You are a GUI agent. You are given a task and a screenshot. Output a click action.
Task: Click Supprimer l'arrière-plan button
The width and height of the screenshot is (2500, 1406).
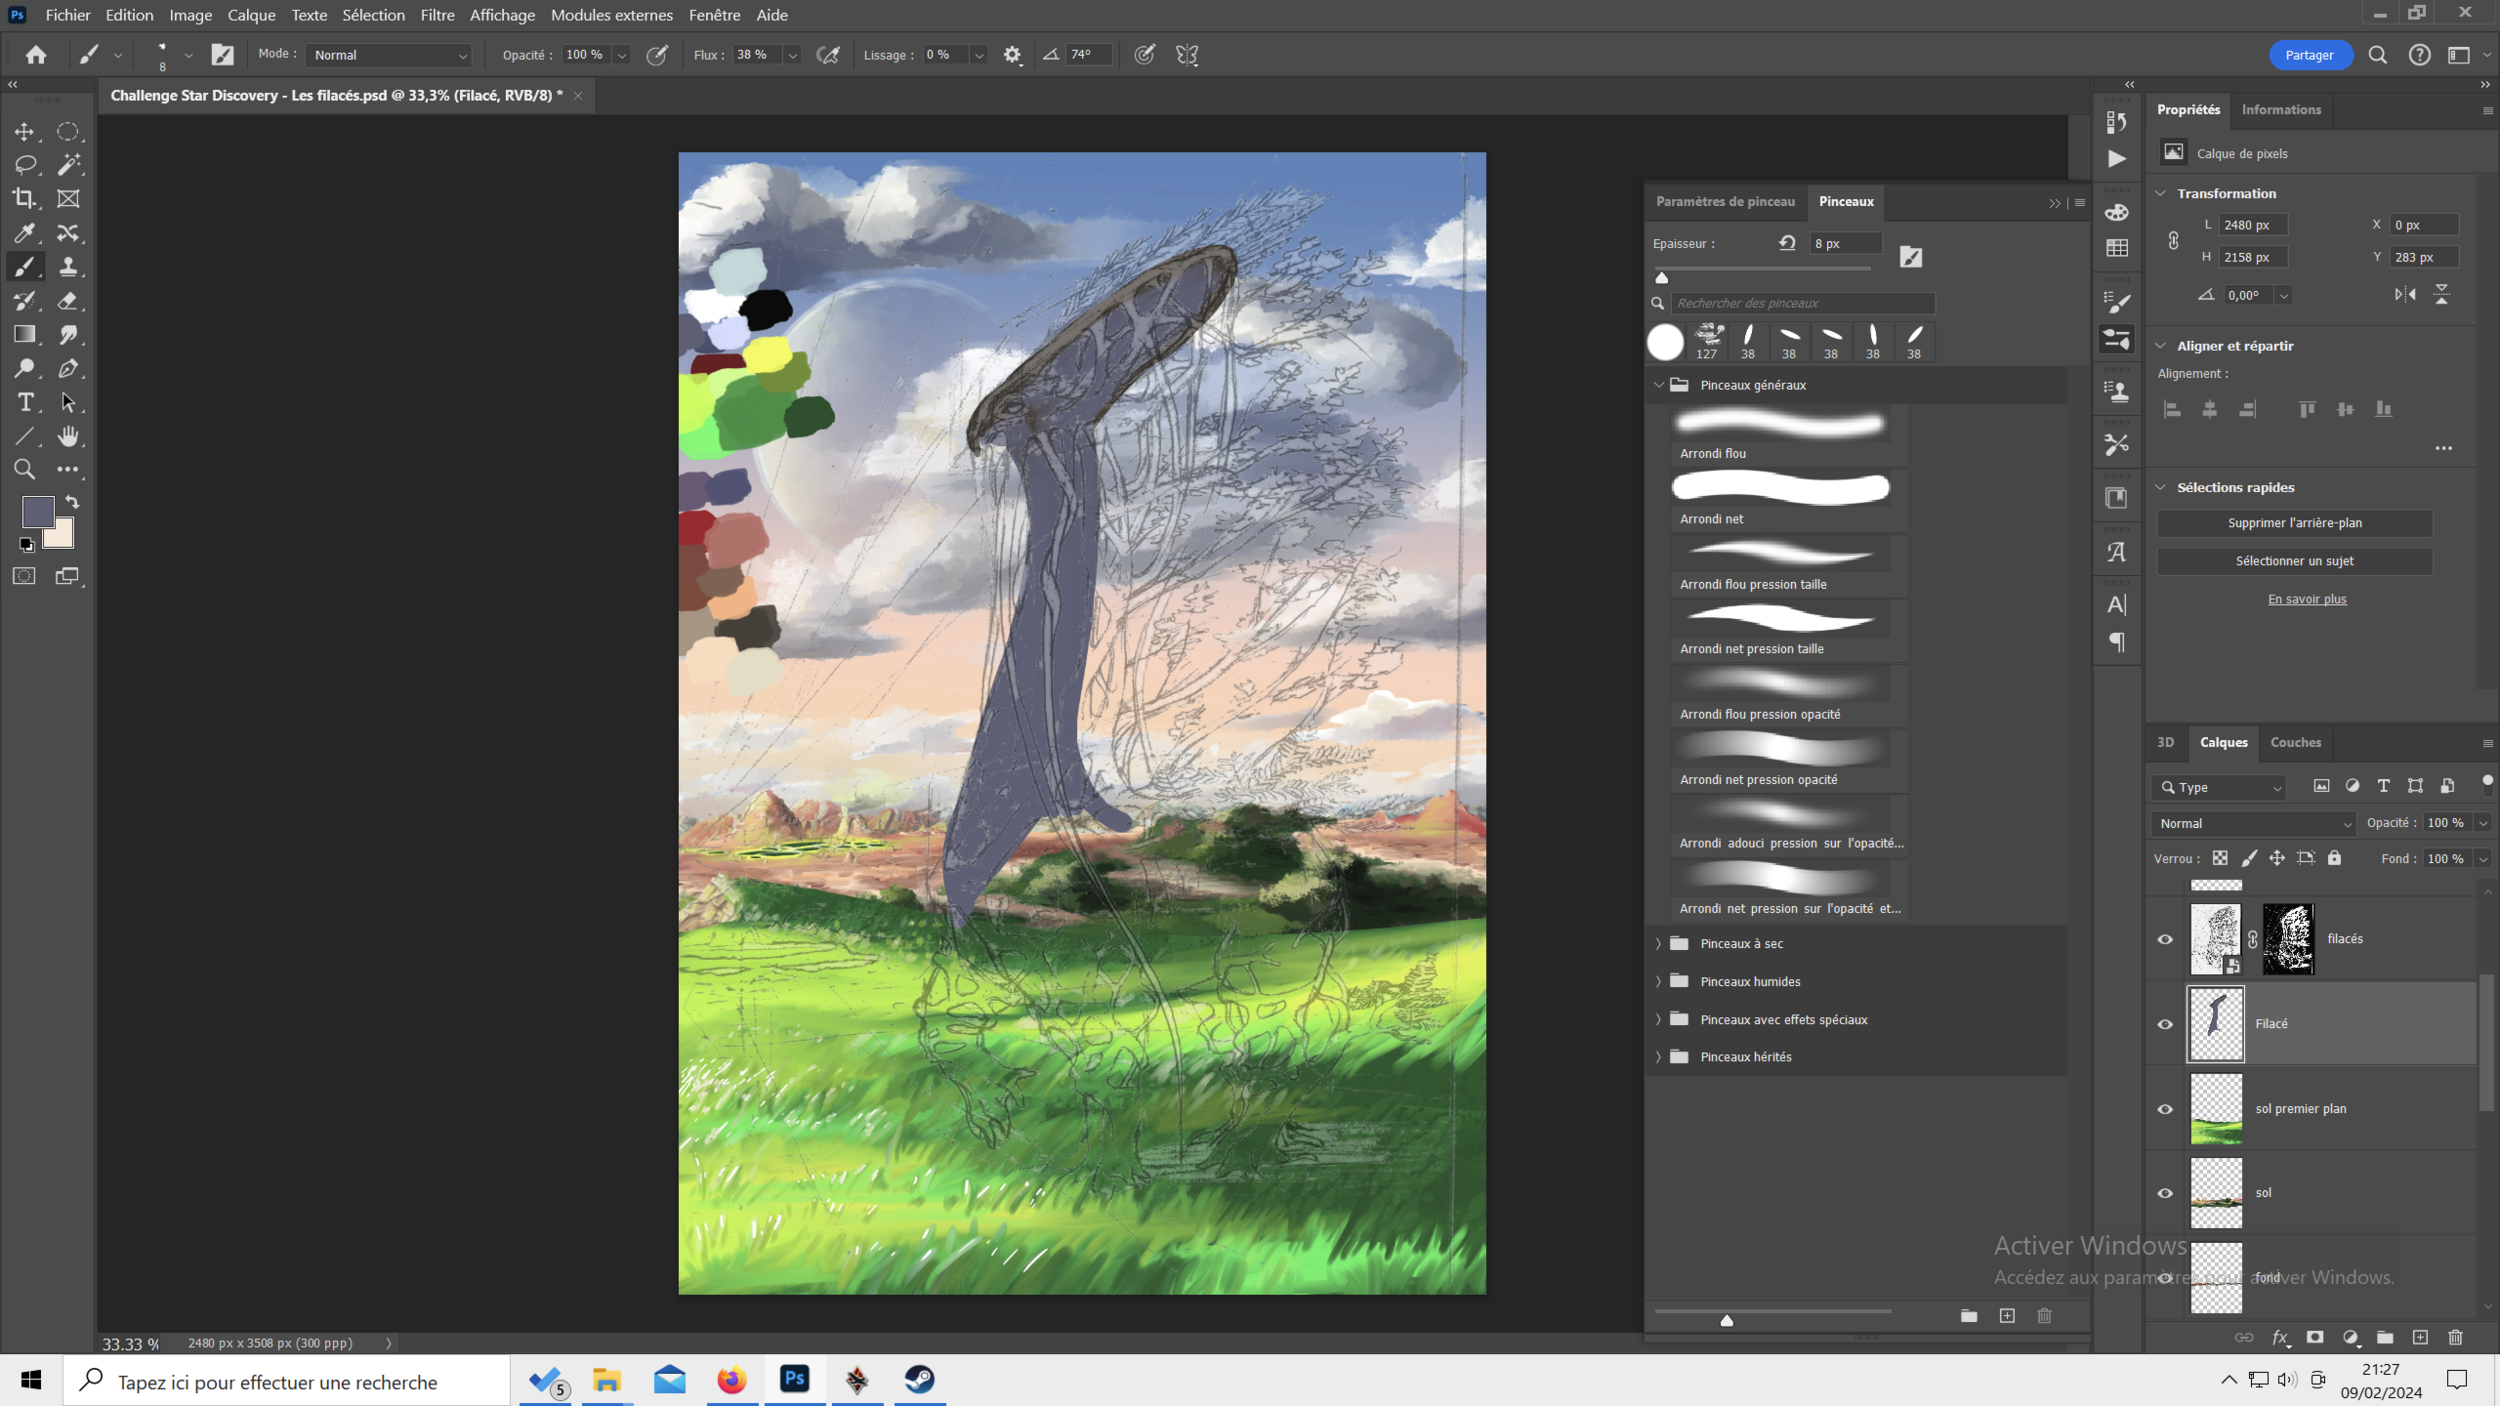click(x=2294, y=523)
